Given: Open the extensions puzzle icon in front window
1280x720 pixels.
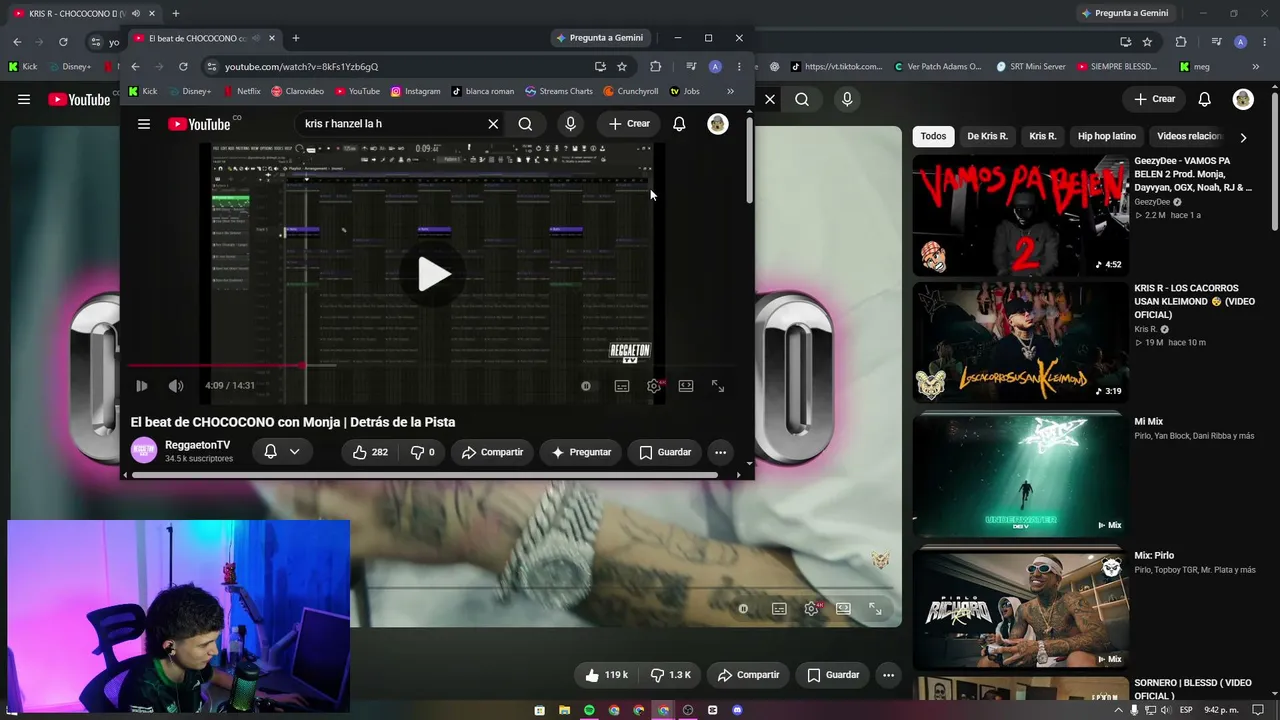Looking at the screenshot, I should [656, 67].
